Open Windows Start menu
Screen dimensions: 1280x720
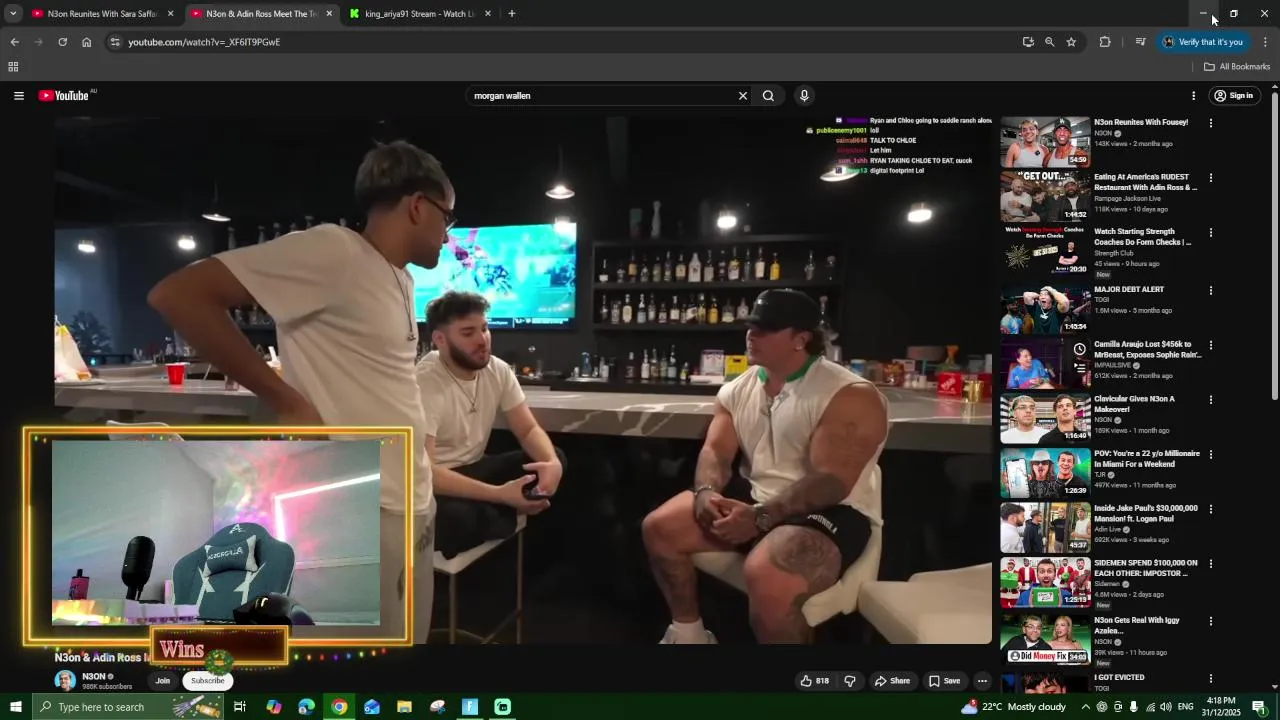click(x=15, y=707)
